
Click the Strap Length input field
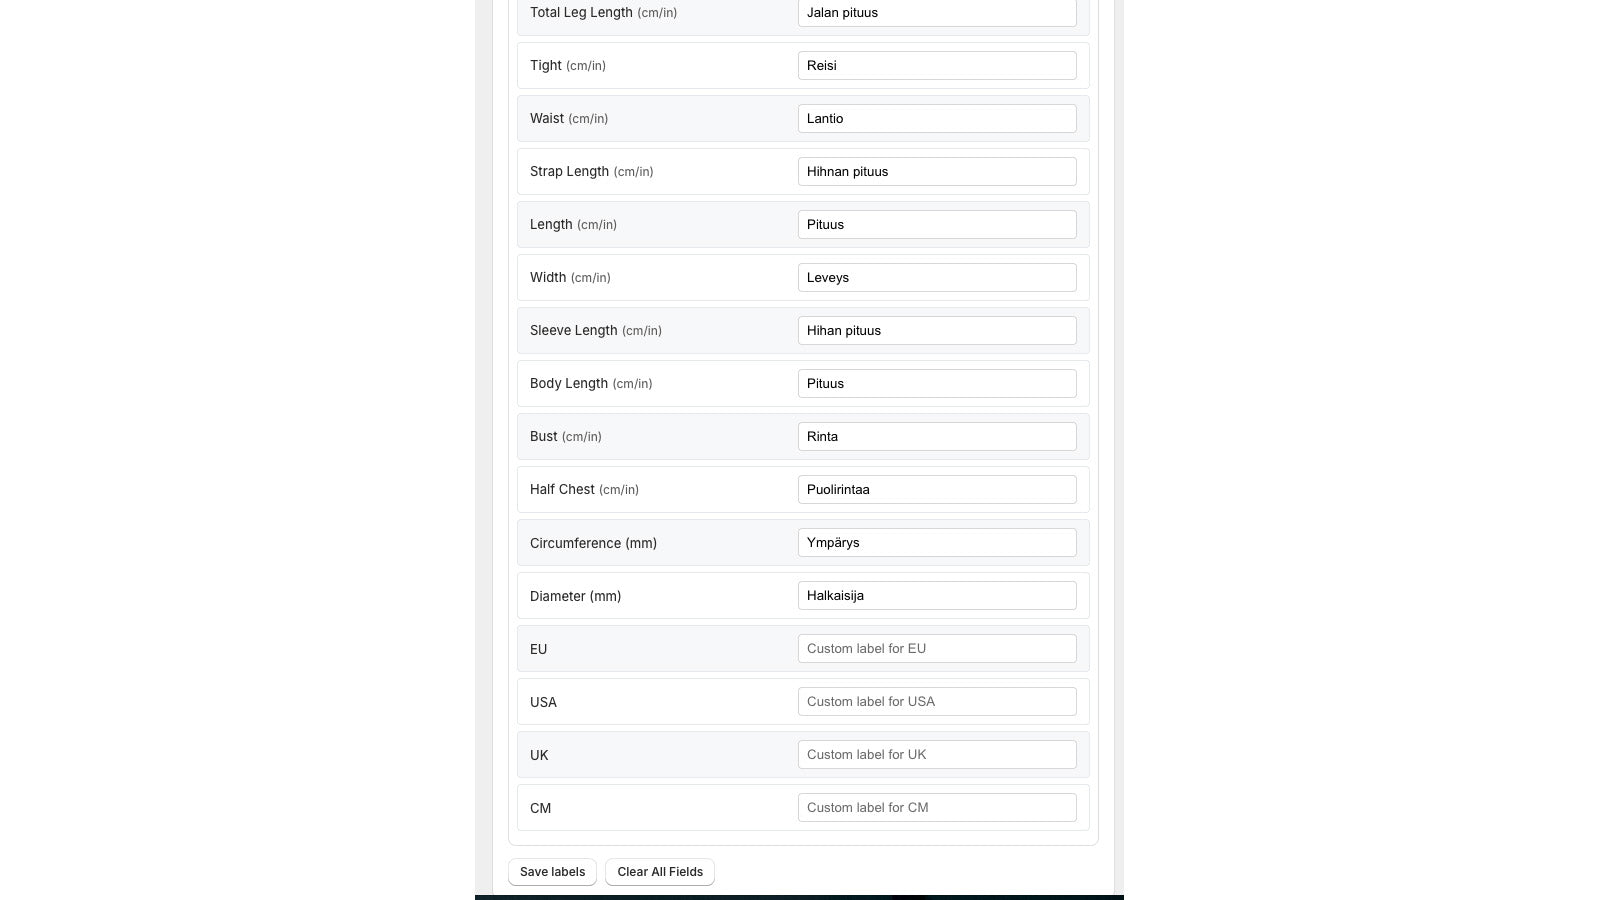tap(936, 172)
